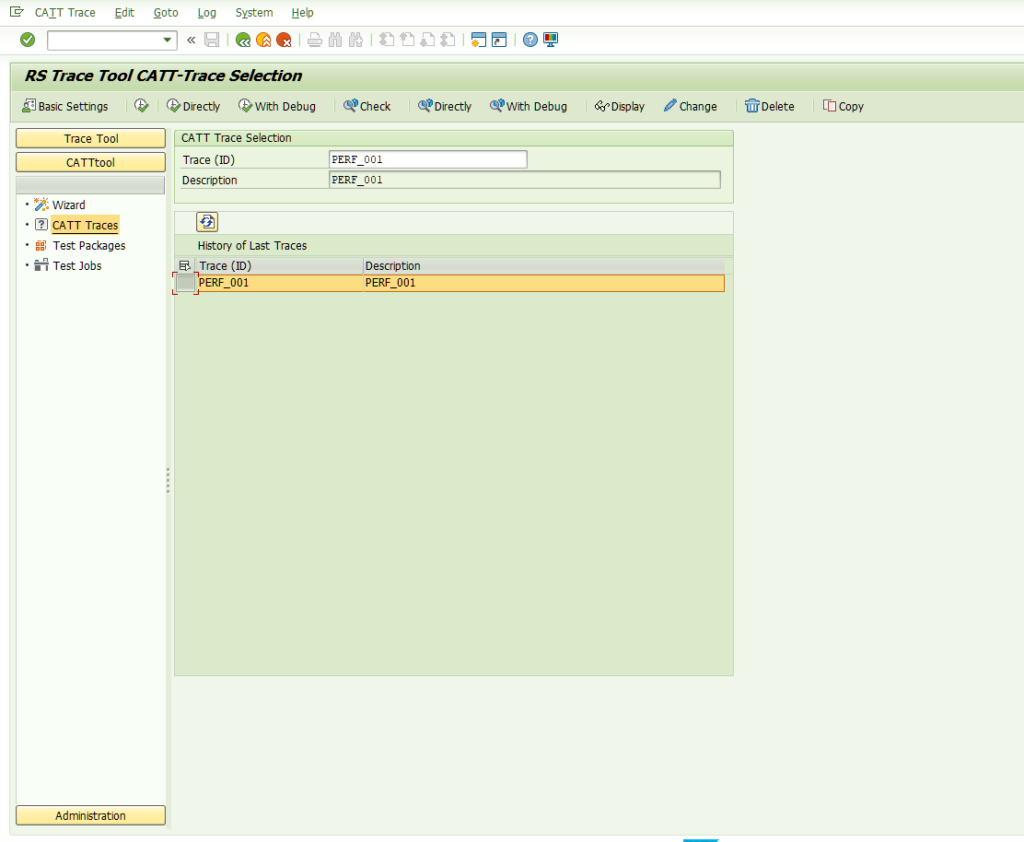Open the command field dropdown arrow
1024x842 pixels.
coord(167,40)
